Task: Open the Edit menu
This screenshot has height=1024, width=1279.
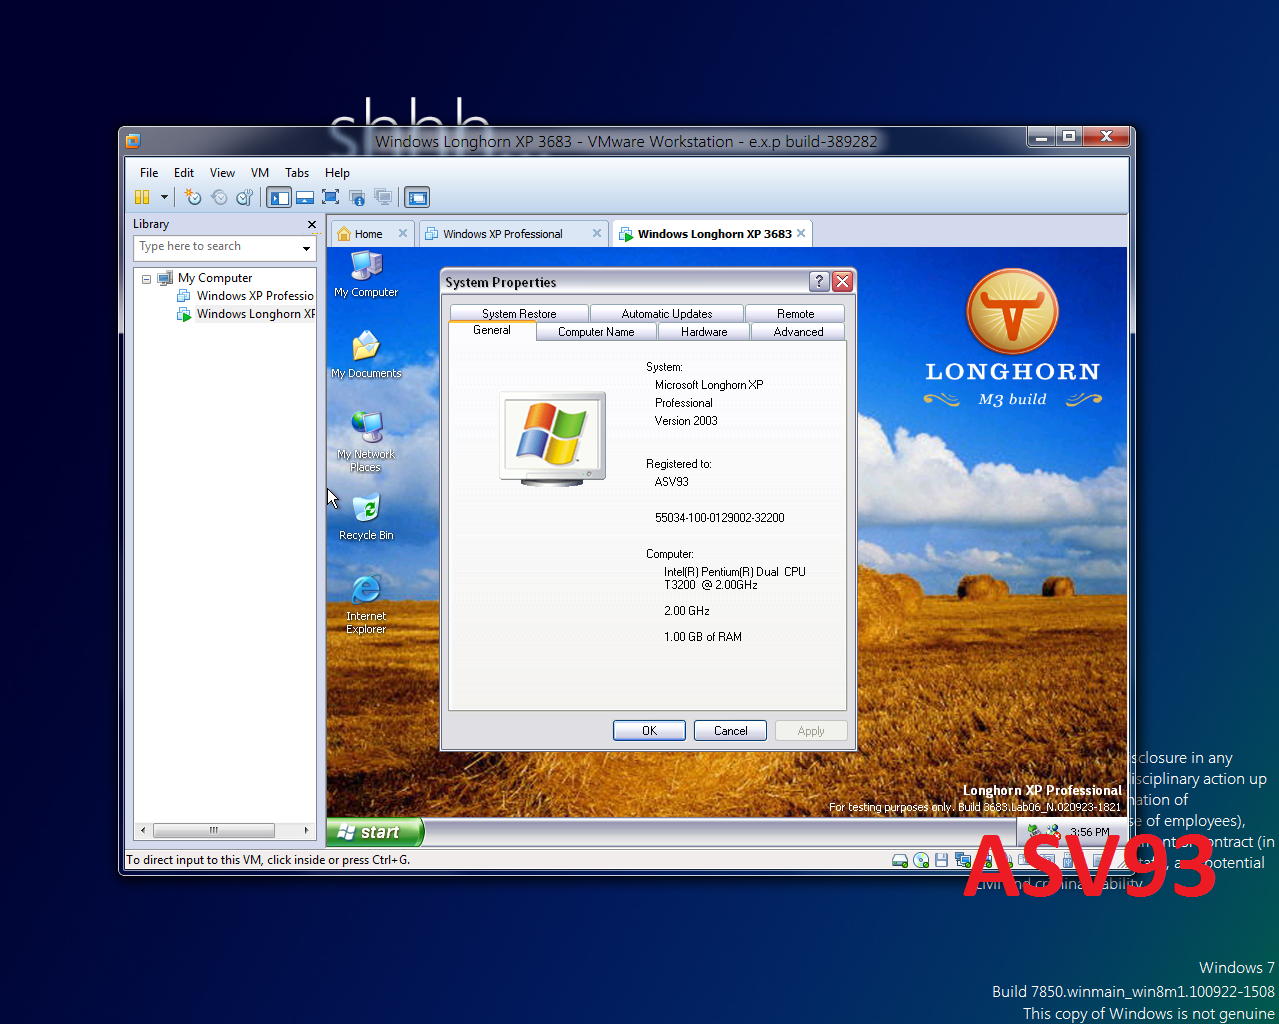Action: [x=184, y=173]
